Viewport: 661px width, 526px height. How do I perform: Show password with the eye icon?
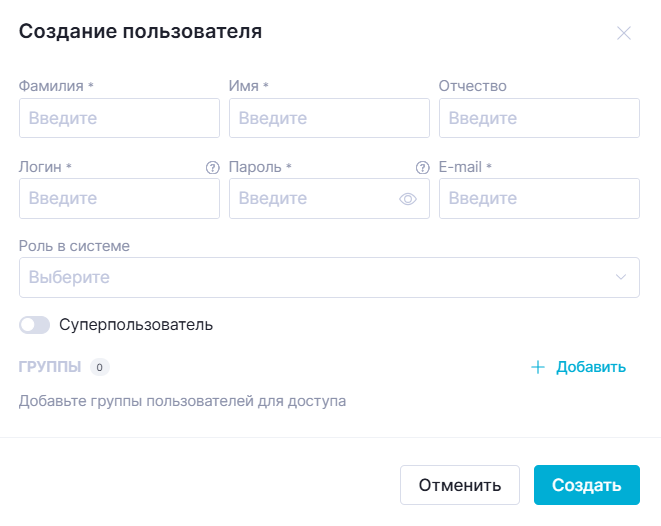[408, 199]
